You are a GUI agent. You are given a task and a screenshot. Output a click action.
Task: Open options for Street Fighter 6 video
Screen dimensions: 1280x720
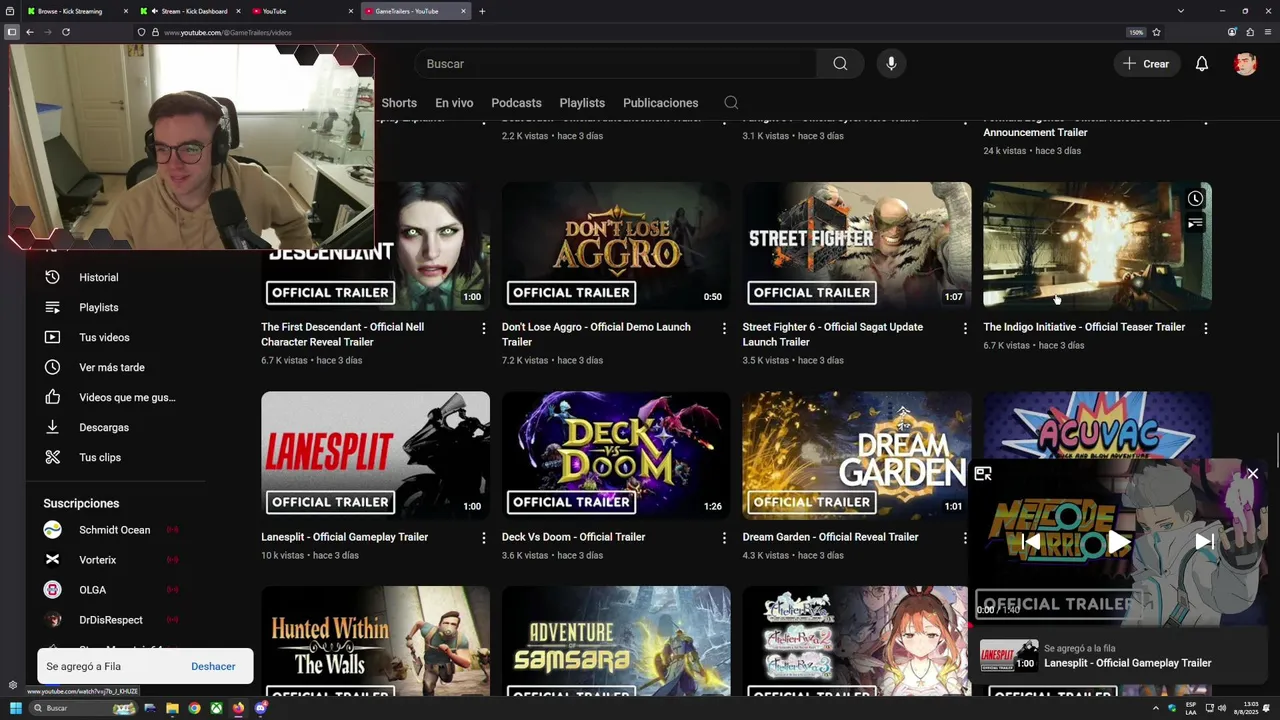[x=965, y=328]
